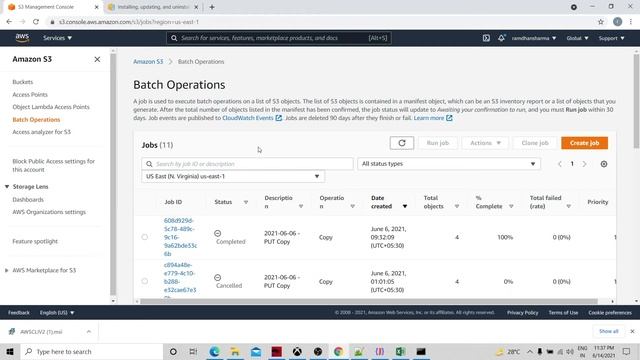The height and width of the screenshot is (360, 640).
Task: Open the account name dropdown
Action: pos(534,38)
